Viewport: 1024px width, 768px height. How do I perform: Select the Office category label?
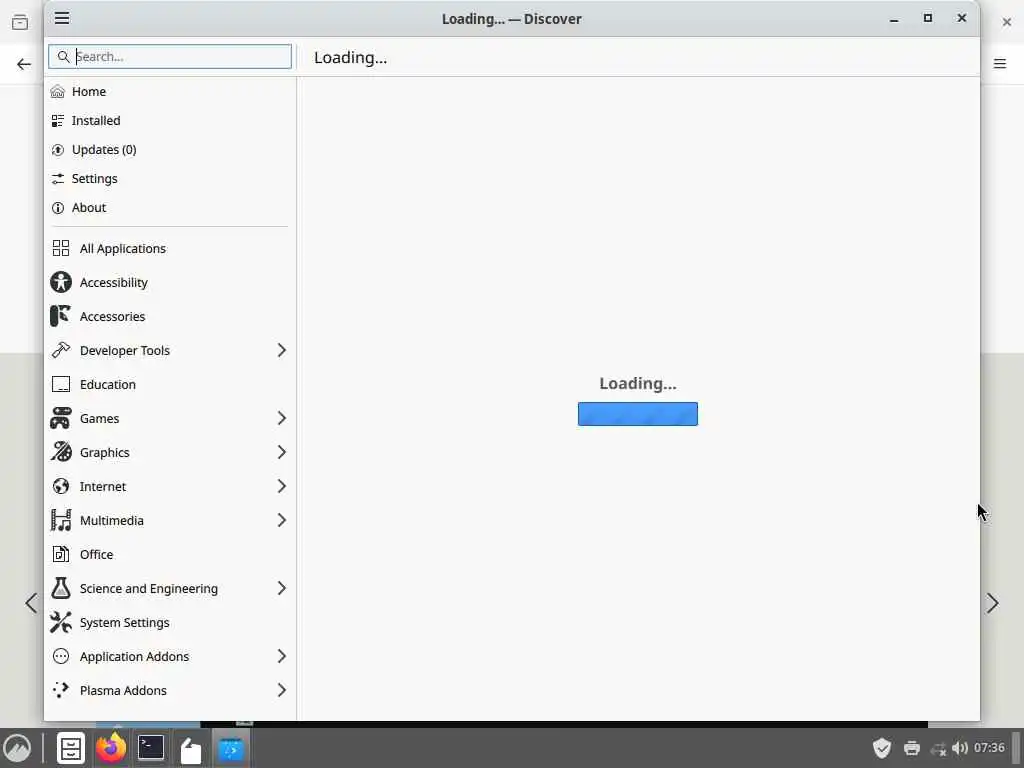pos(97,554)
